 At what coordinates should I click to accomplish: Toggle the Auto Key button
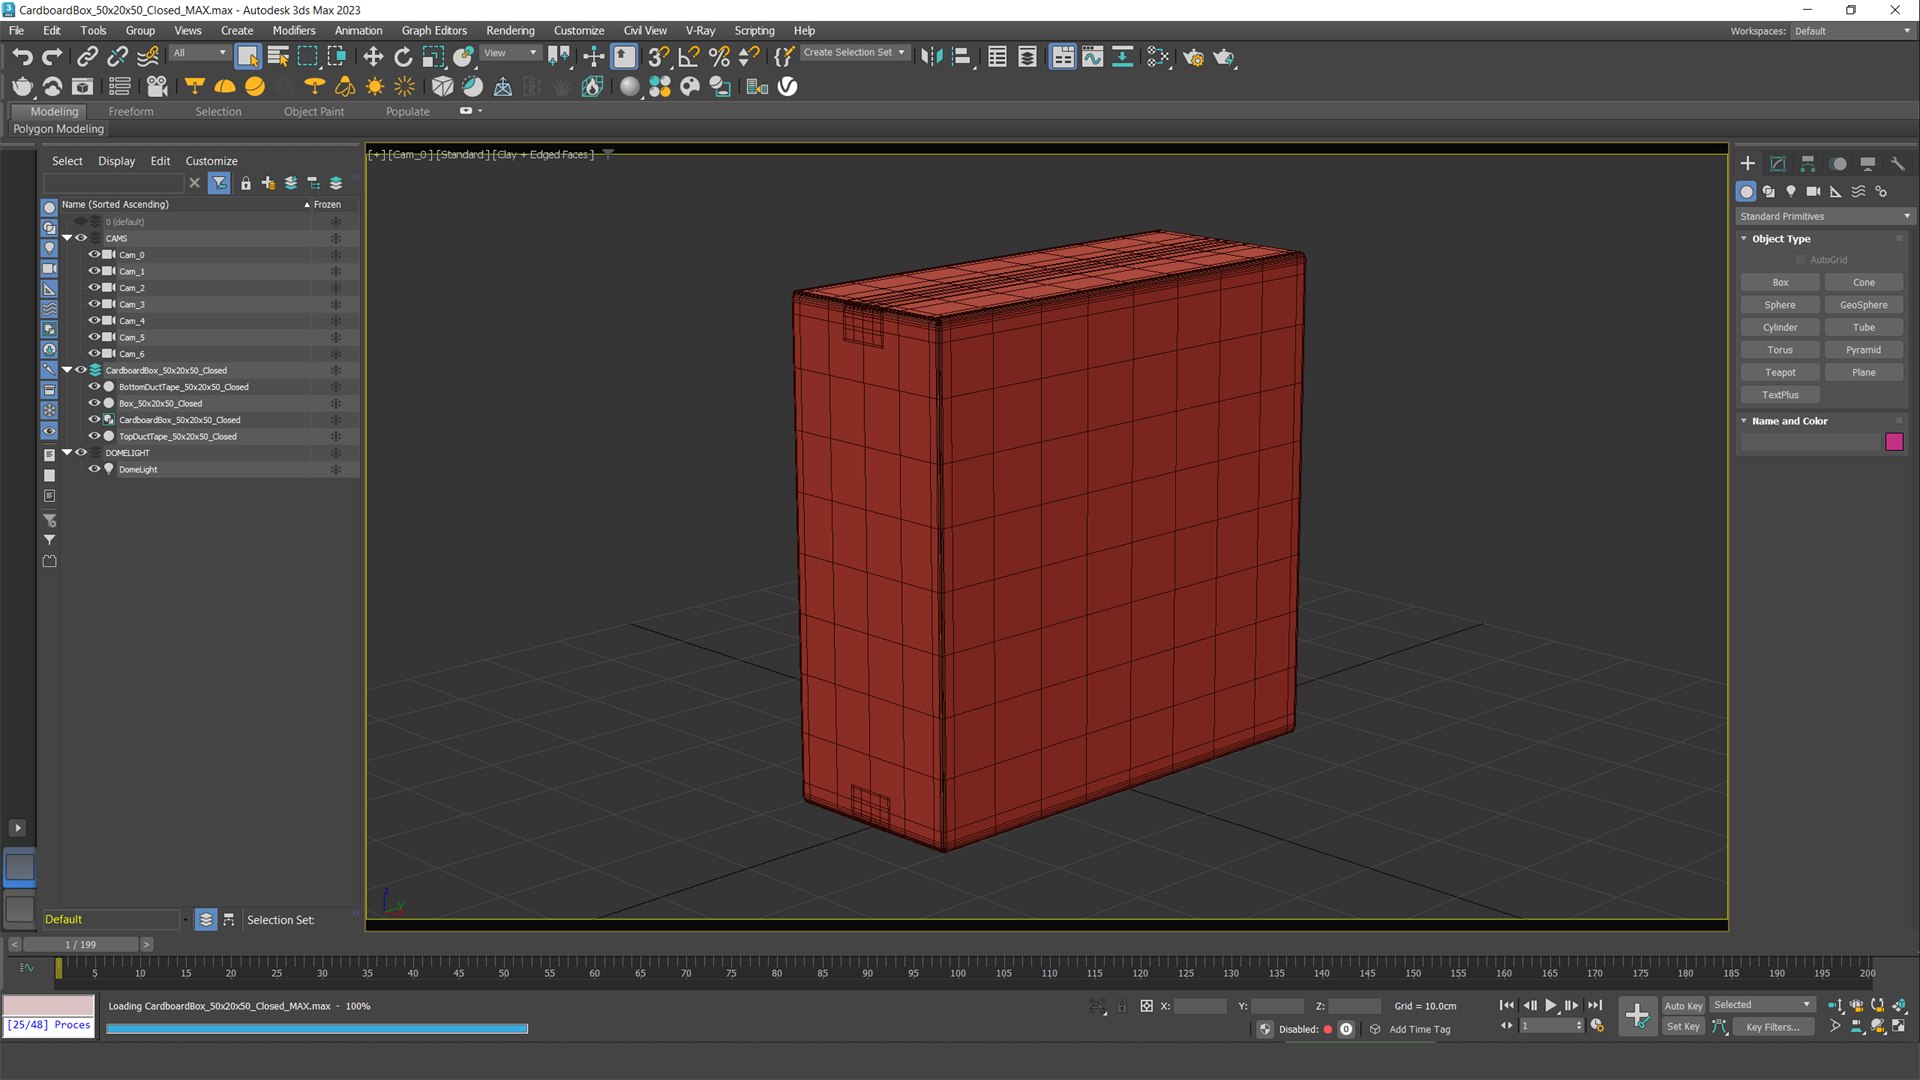(1683, 1006)
